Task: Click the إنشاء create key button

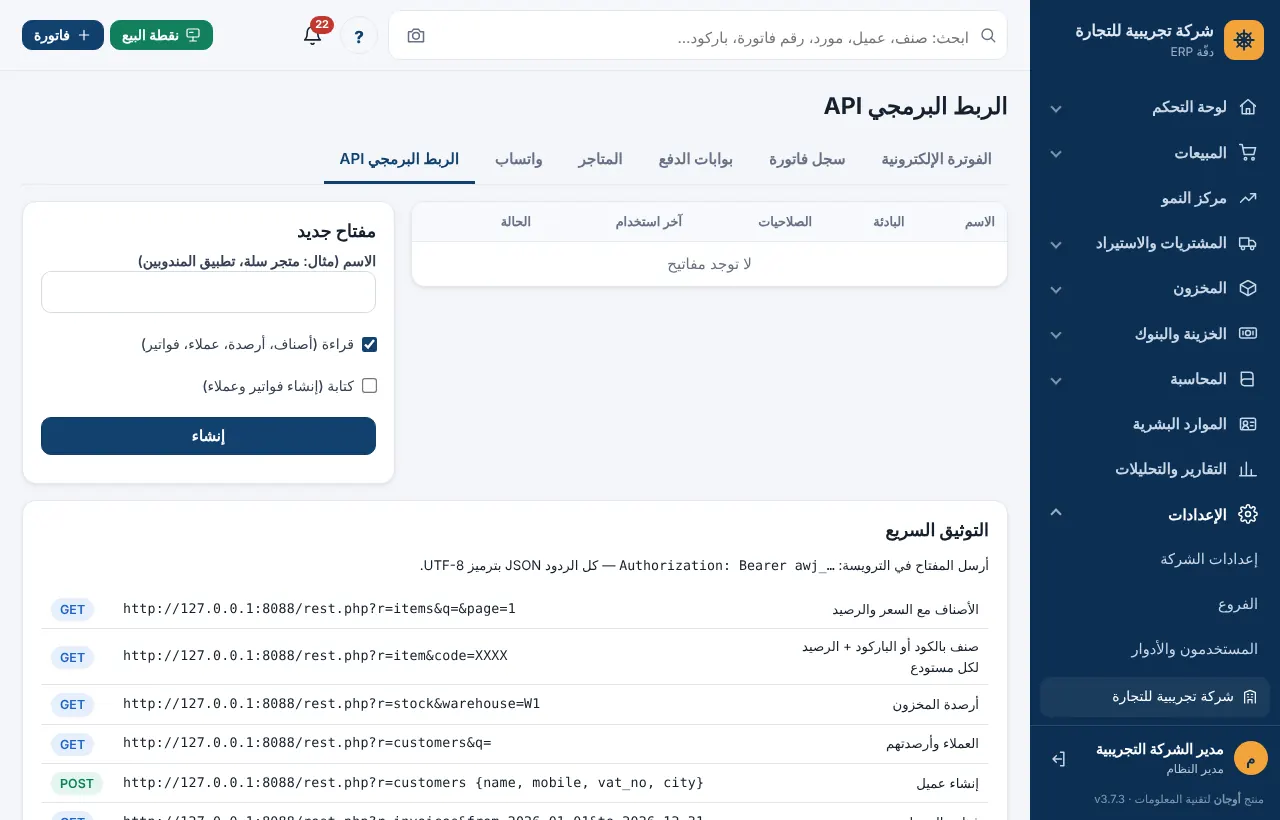Action: [208, 436]
